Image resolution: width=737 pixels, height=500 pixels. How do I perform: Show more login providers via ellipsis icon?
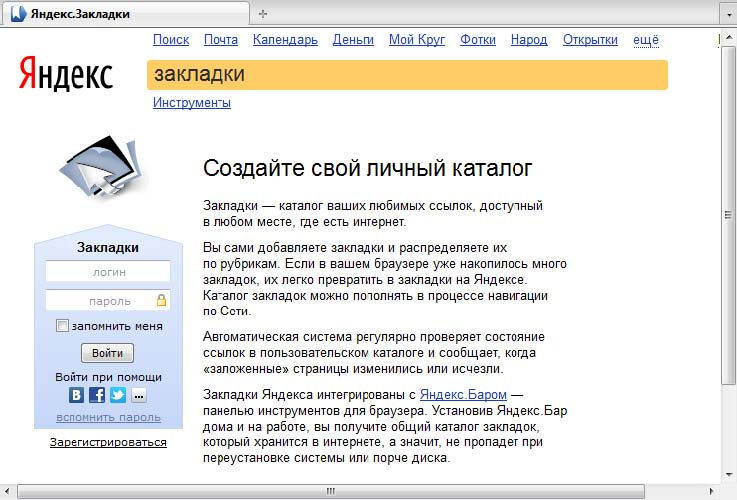pyautogui.click(x=139, y=395)
